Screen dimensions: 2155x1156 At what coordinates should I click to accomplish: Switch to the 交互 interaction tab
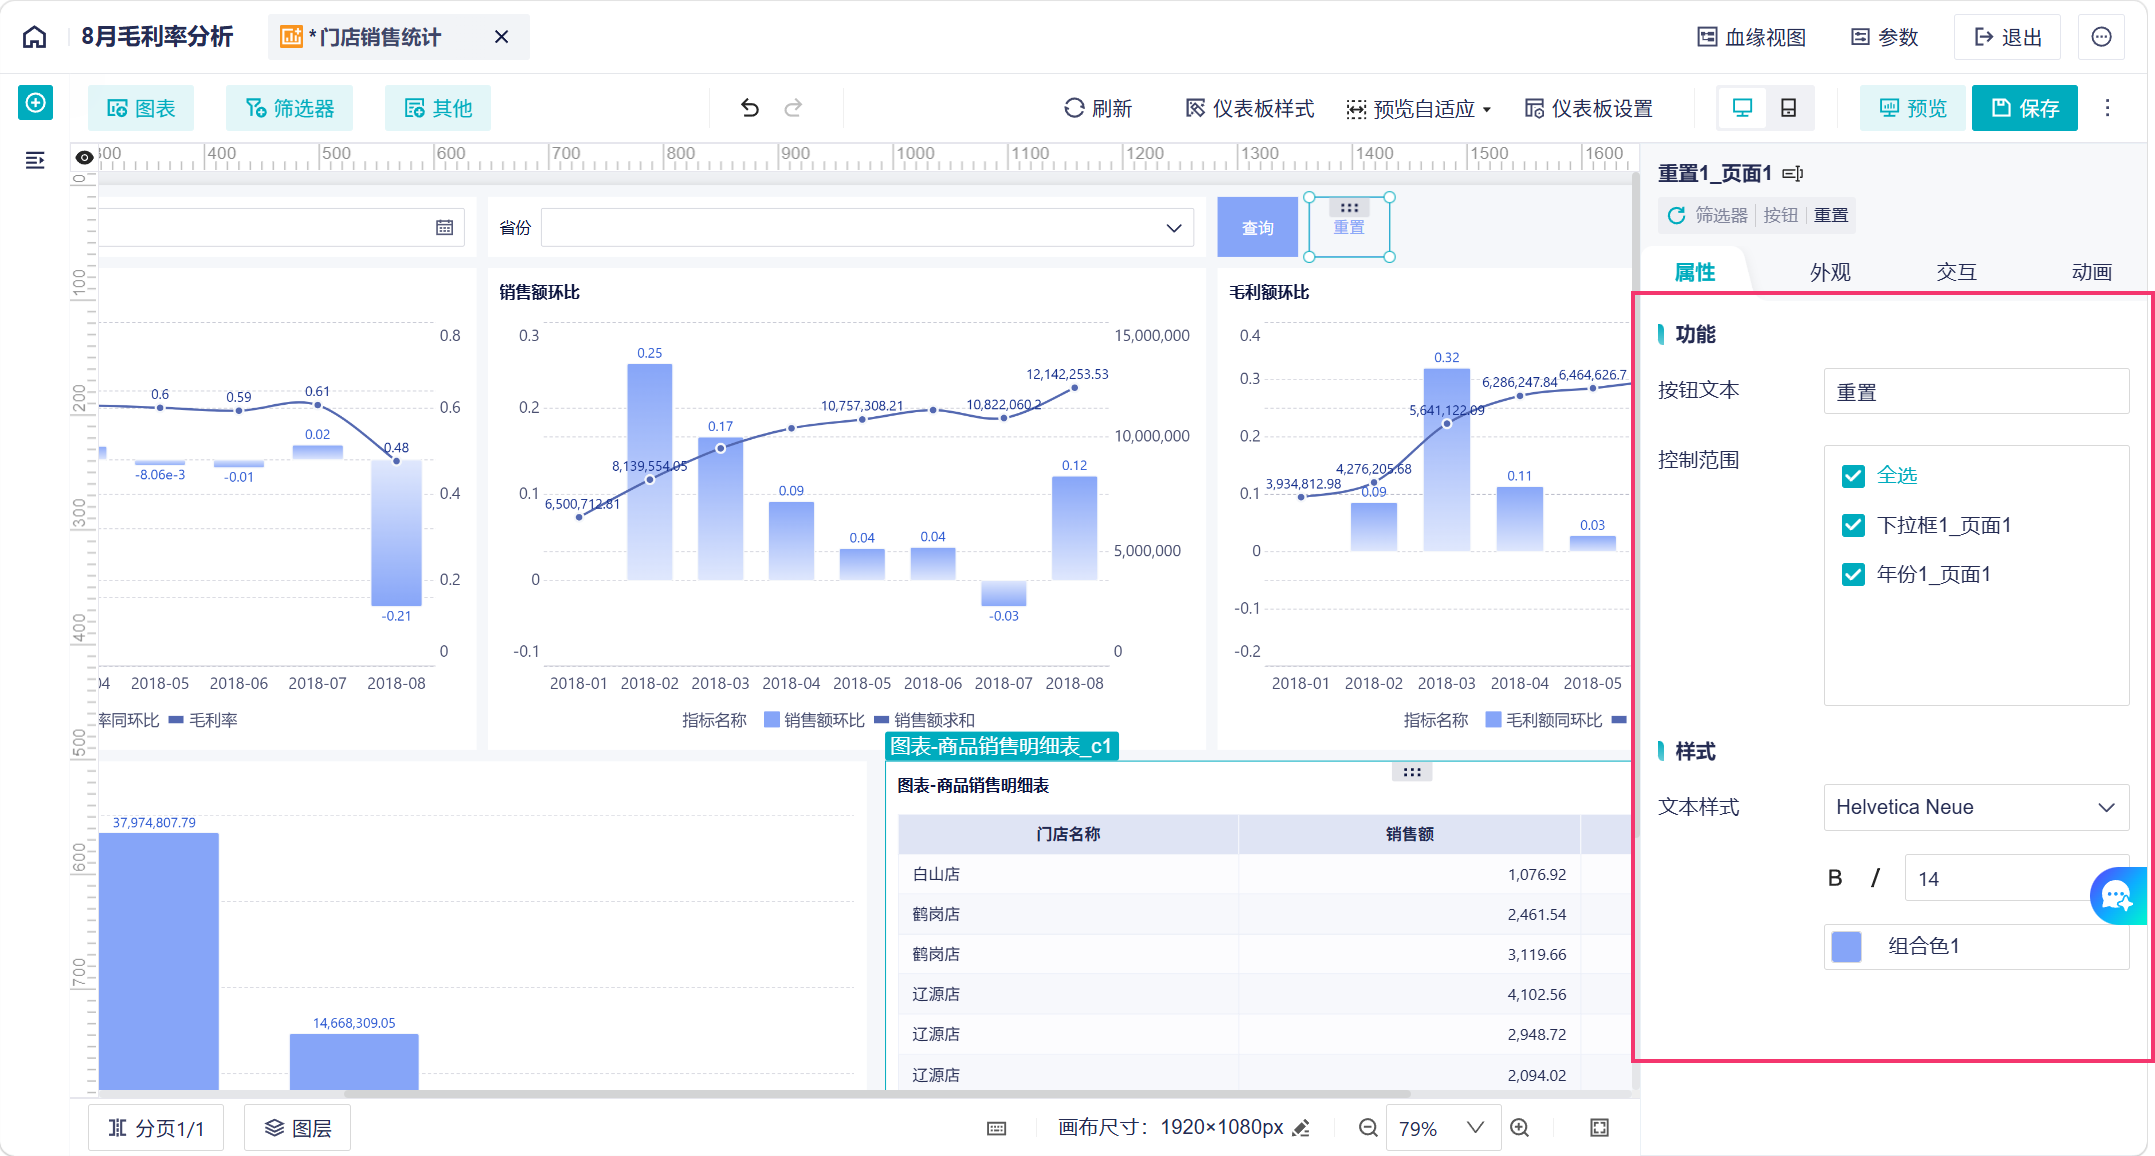1956,272
